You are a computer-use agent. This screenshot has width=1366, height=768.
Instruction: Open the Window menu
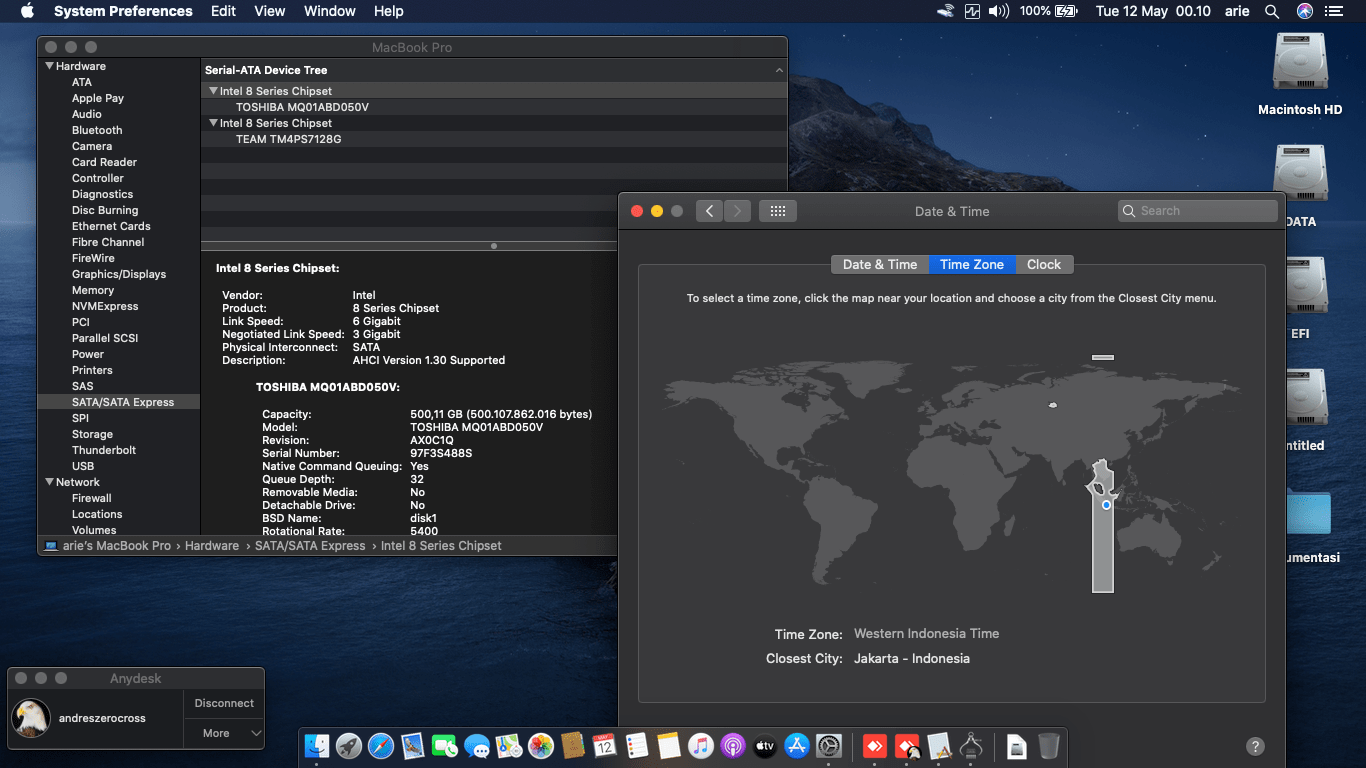(x=330, y=11)
